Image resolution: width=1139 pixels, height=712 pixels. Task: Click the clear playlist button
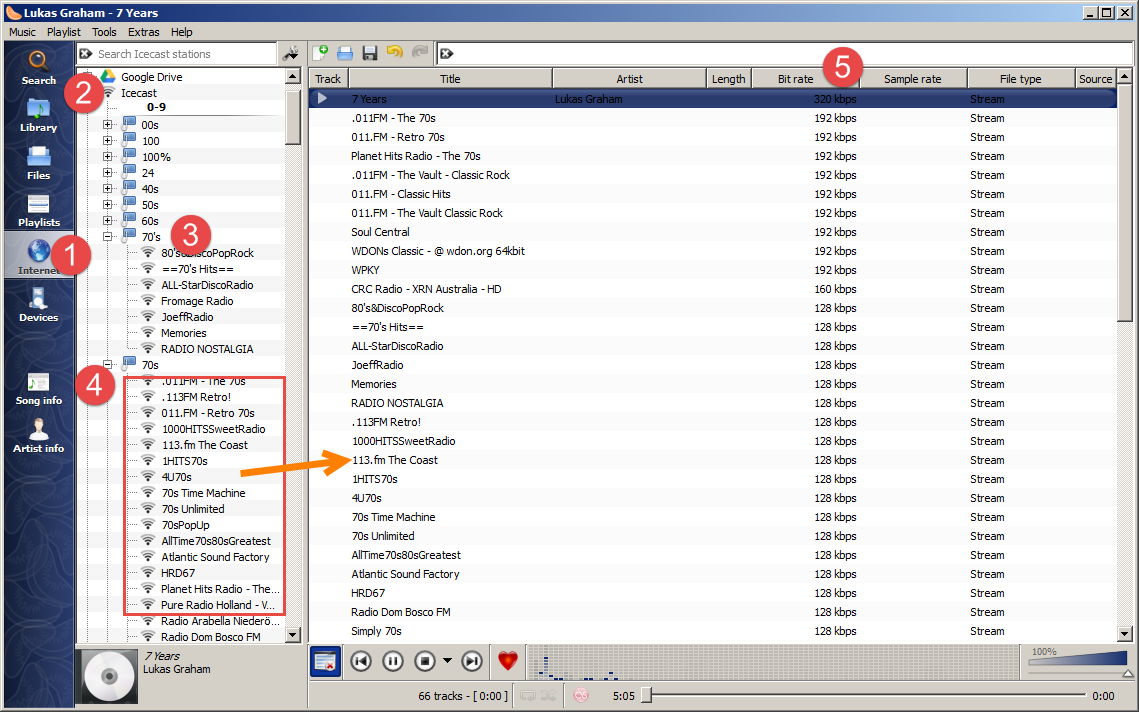325,661
